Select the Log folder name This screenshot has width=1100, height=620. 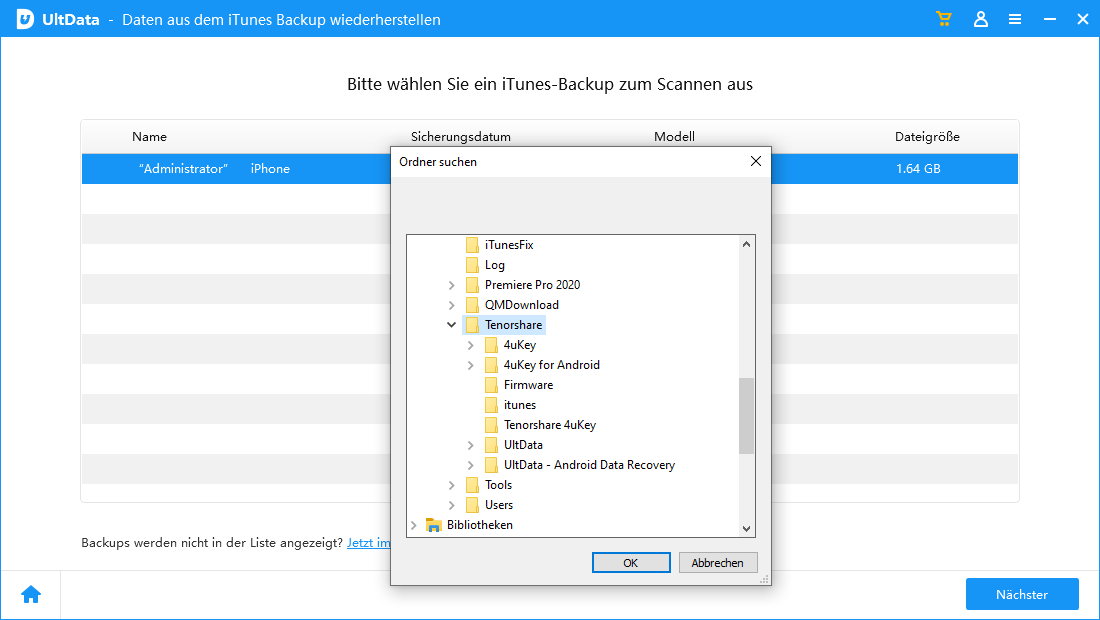495,265
